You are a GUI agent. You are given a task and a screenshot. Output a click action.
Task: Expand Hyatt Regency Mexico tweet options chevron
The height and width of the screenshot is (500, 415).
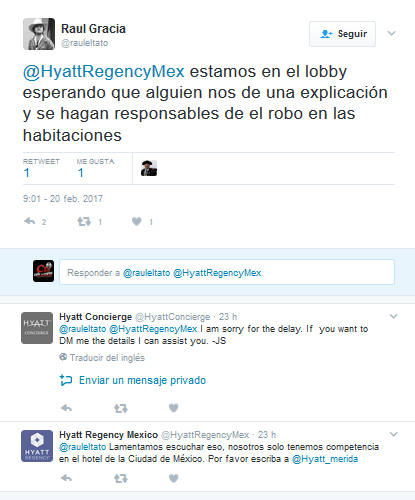pyautogui.click(x=394, y=434)
